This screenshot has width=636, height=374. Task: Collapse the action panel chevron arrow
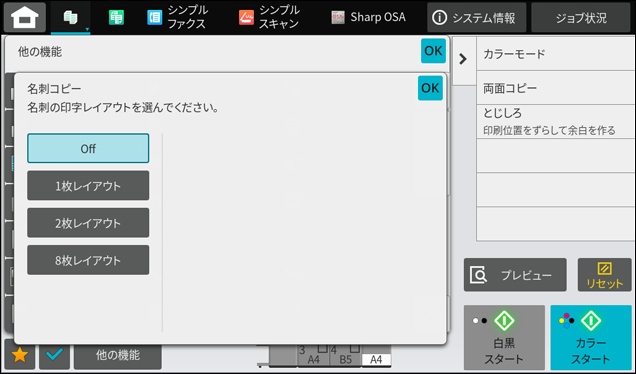click(463, 59)
